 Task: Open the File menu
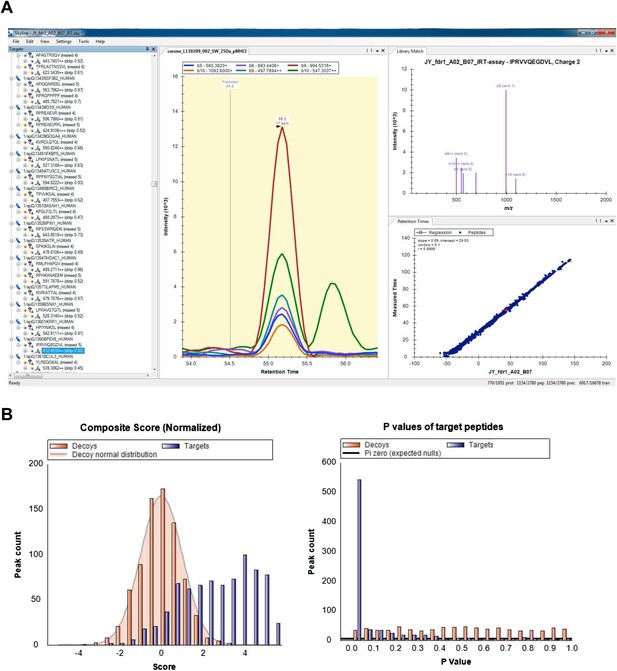click(16, 42)
